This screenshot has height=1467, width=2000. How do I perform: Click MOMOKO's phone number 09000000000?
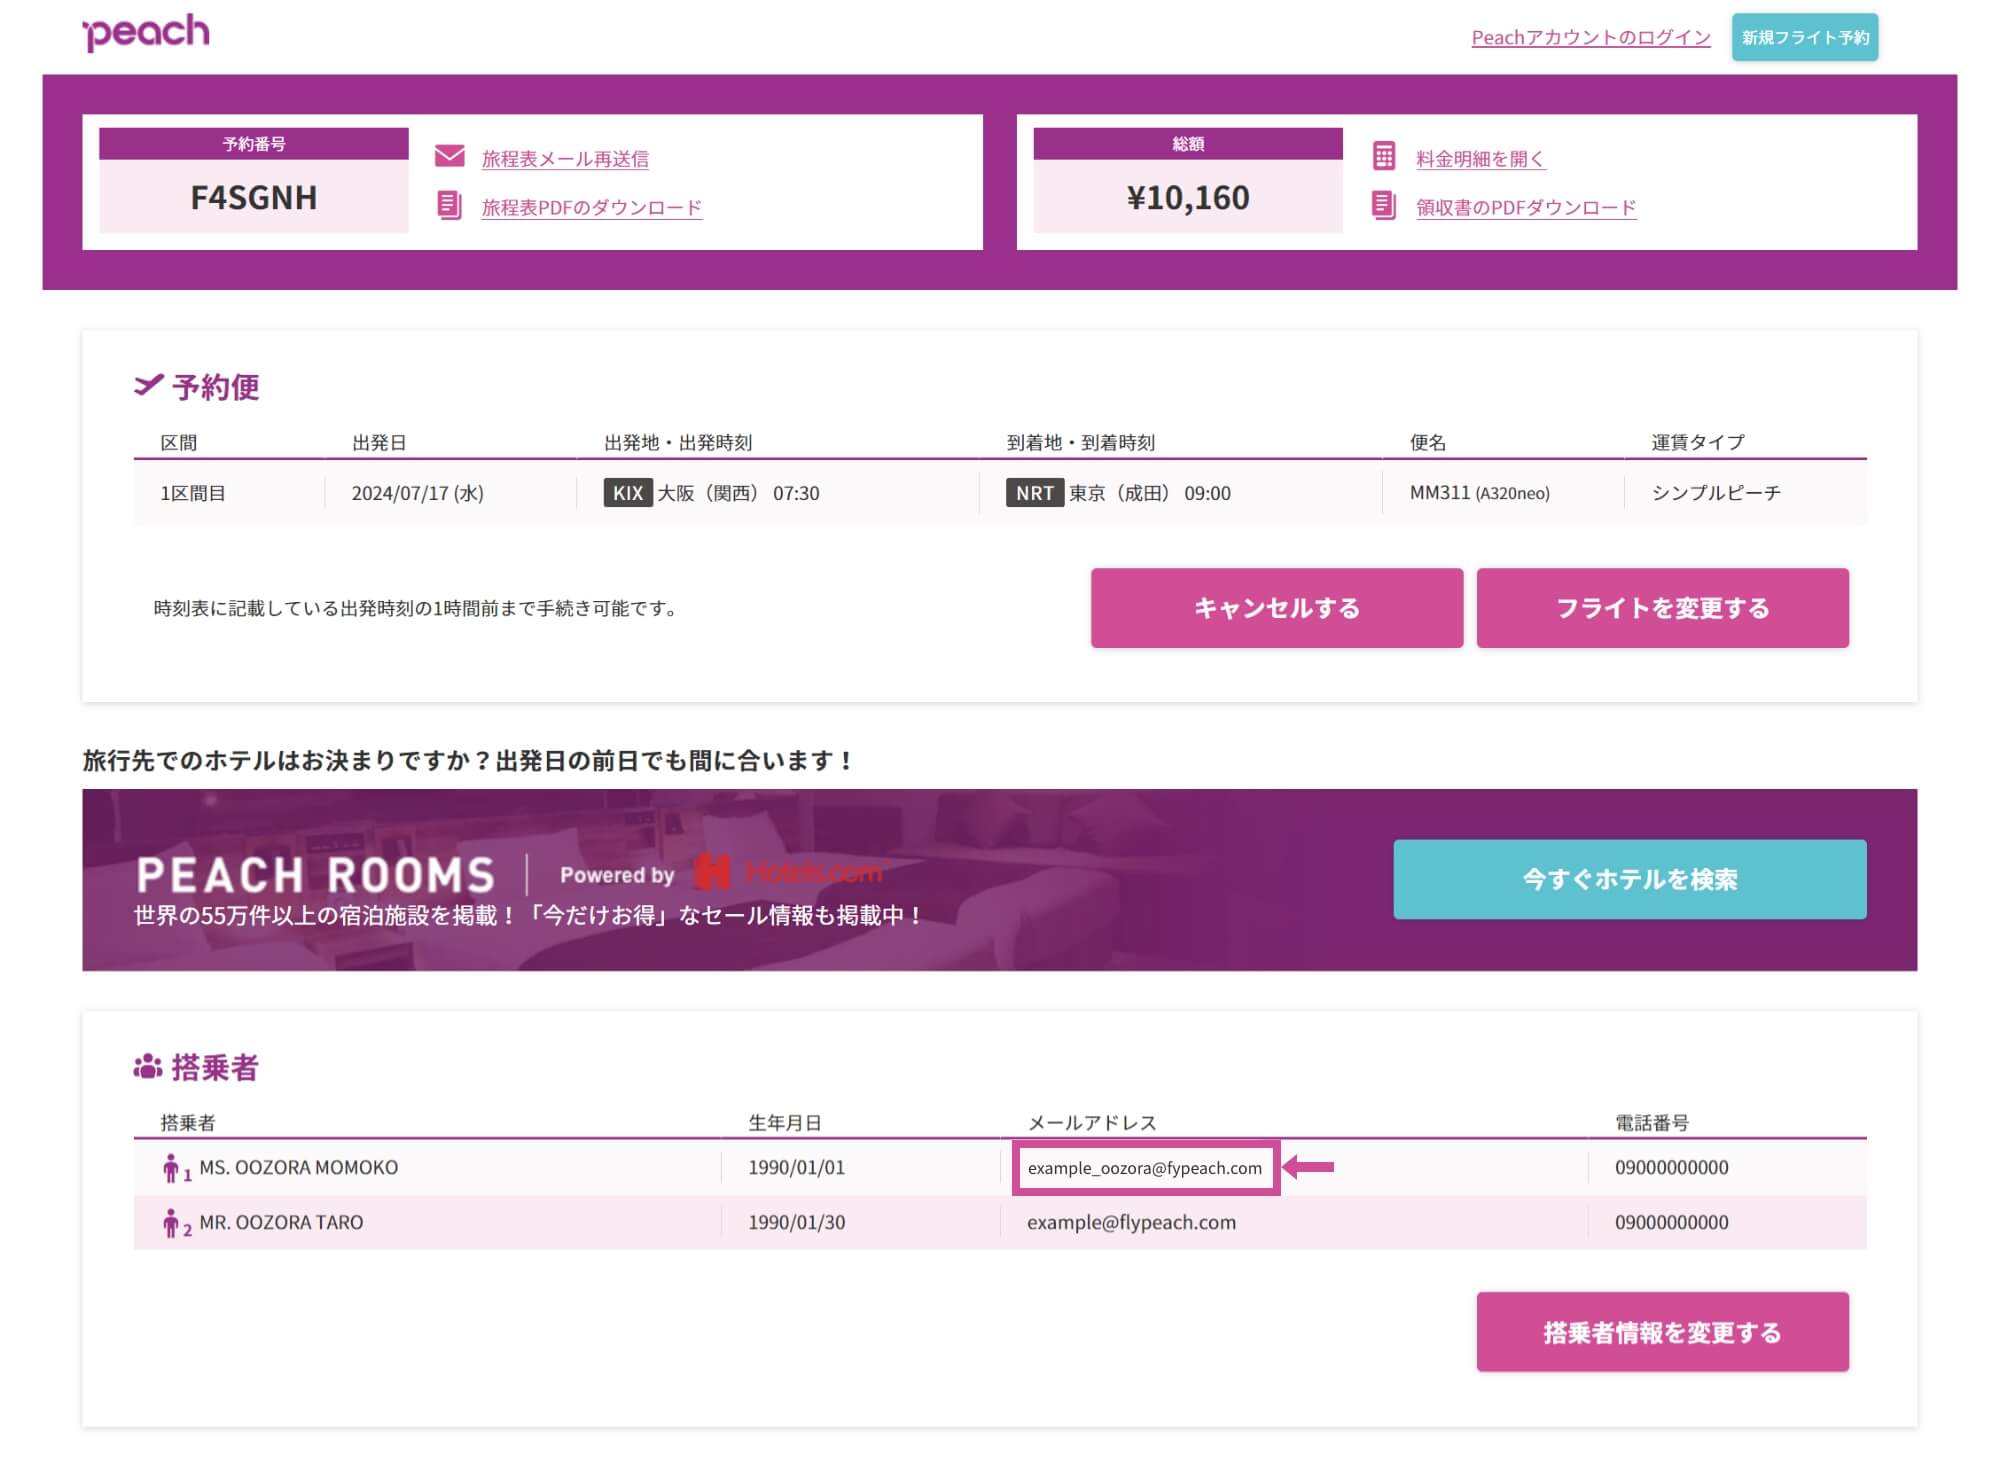(x=1672, y=1167)
